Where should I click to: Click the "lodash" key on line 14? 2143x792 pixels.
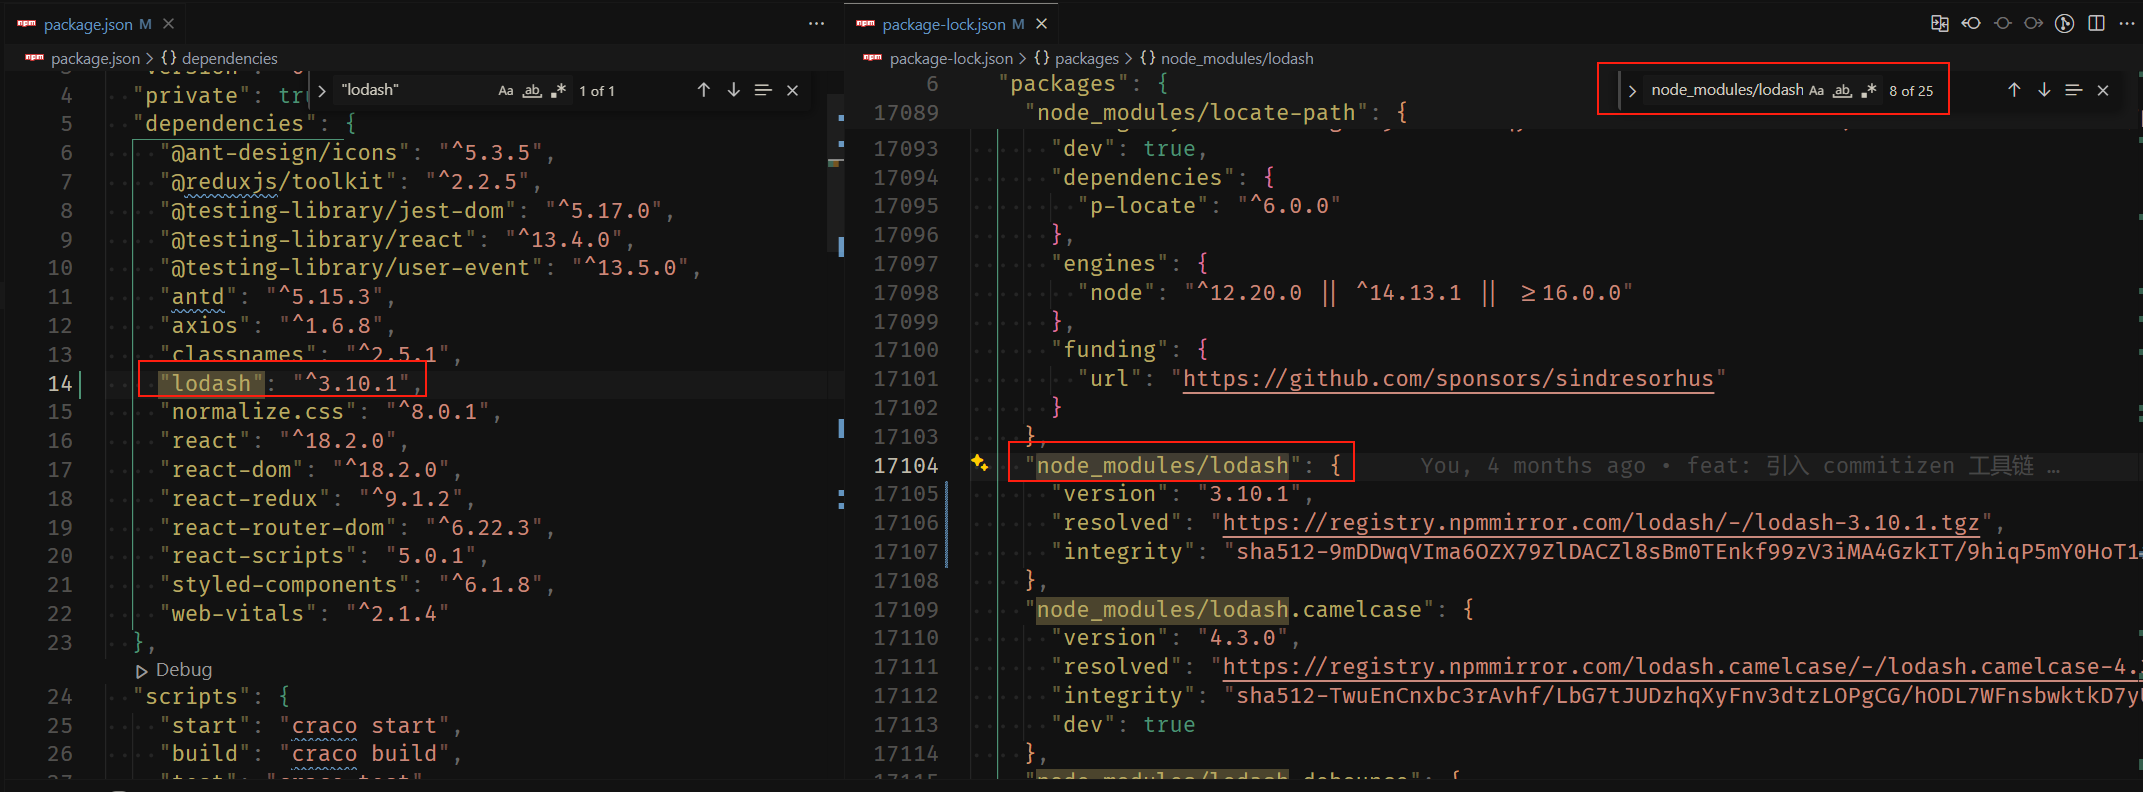tap(211, 384)
